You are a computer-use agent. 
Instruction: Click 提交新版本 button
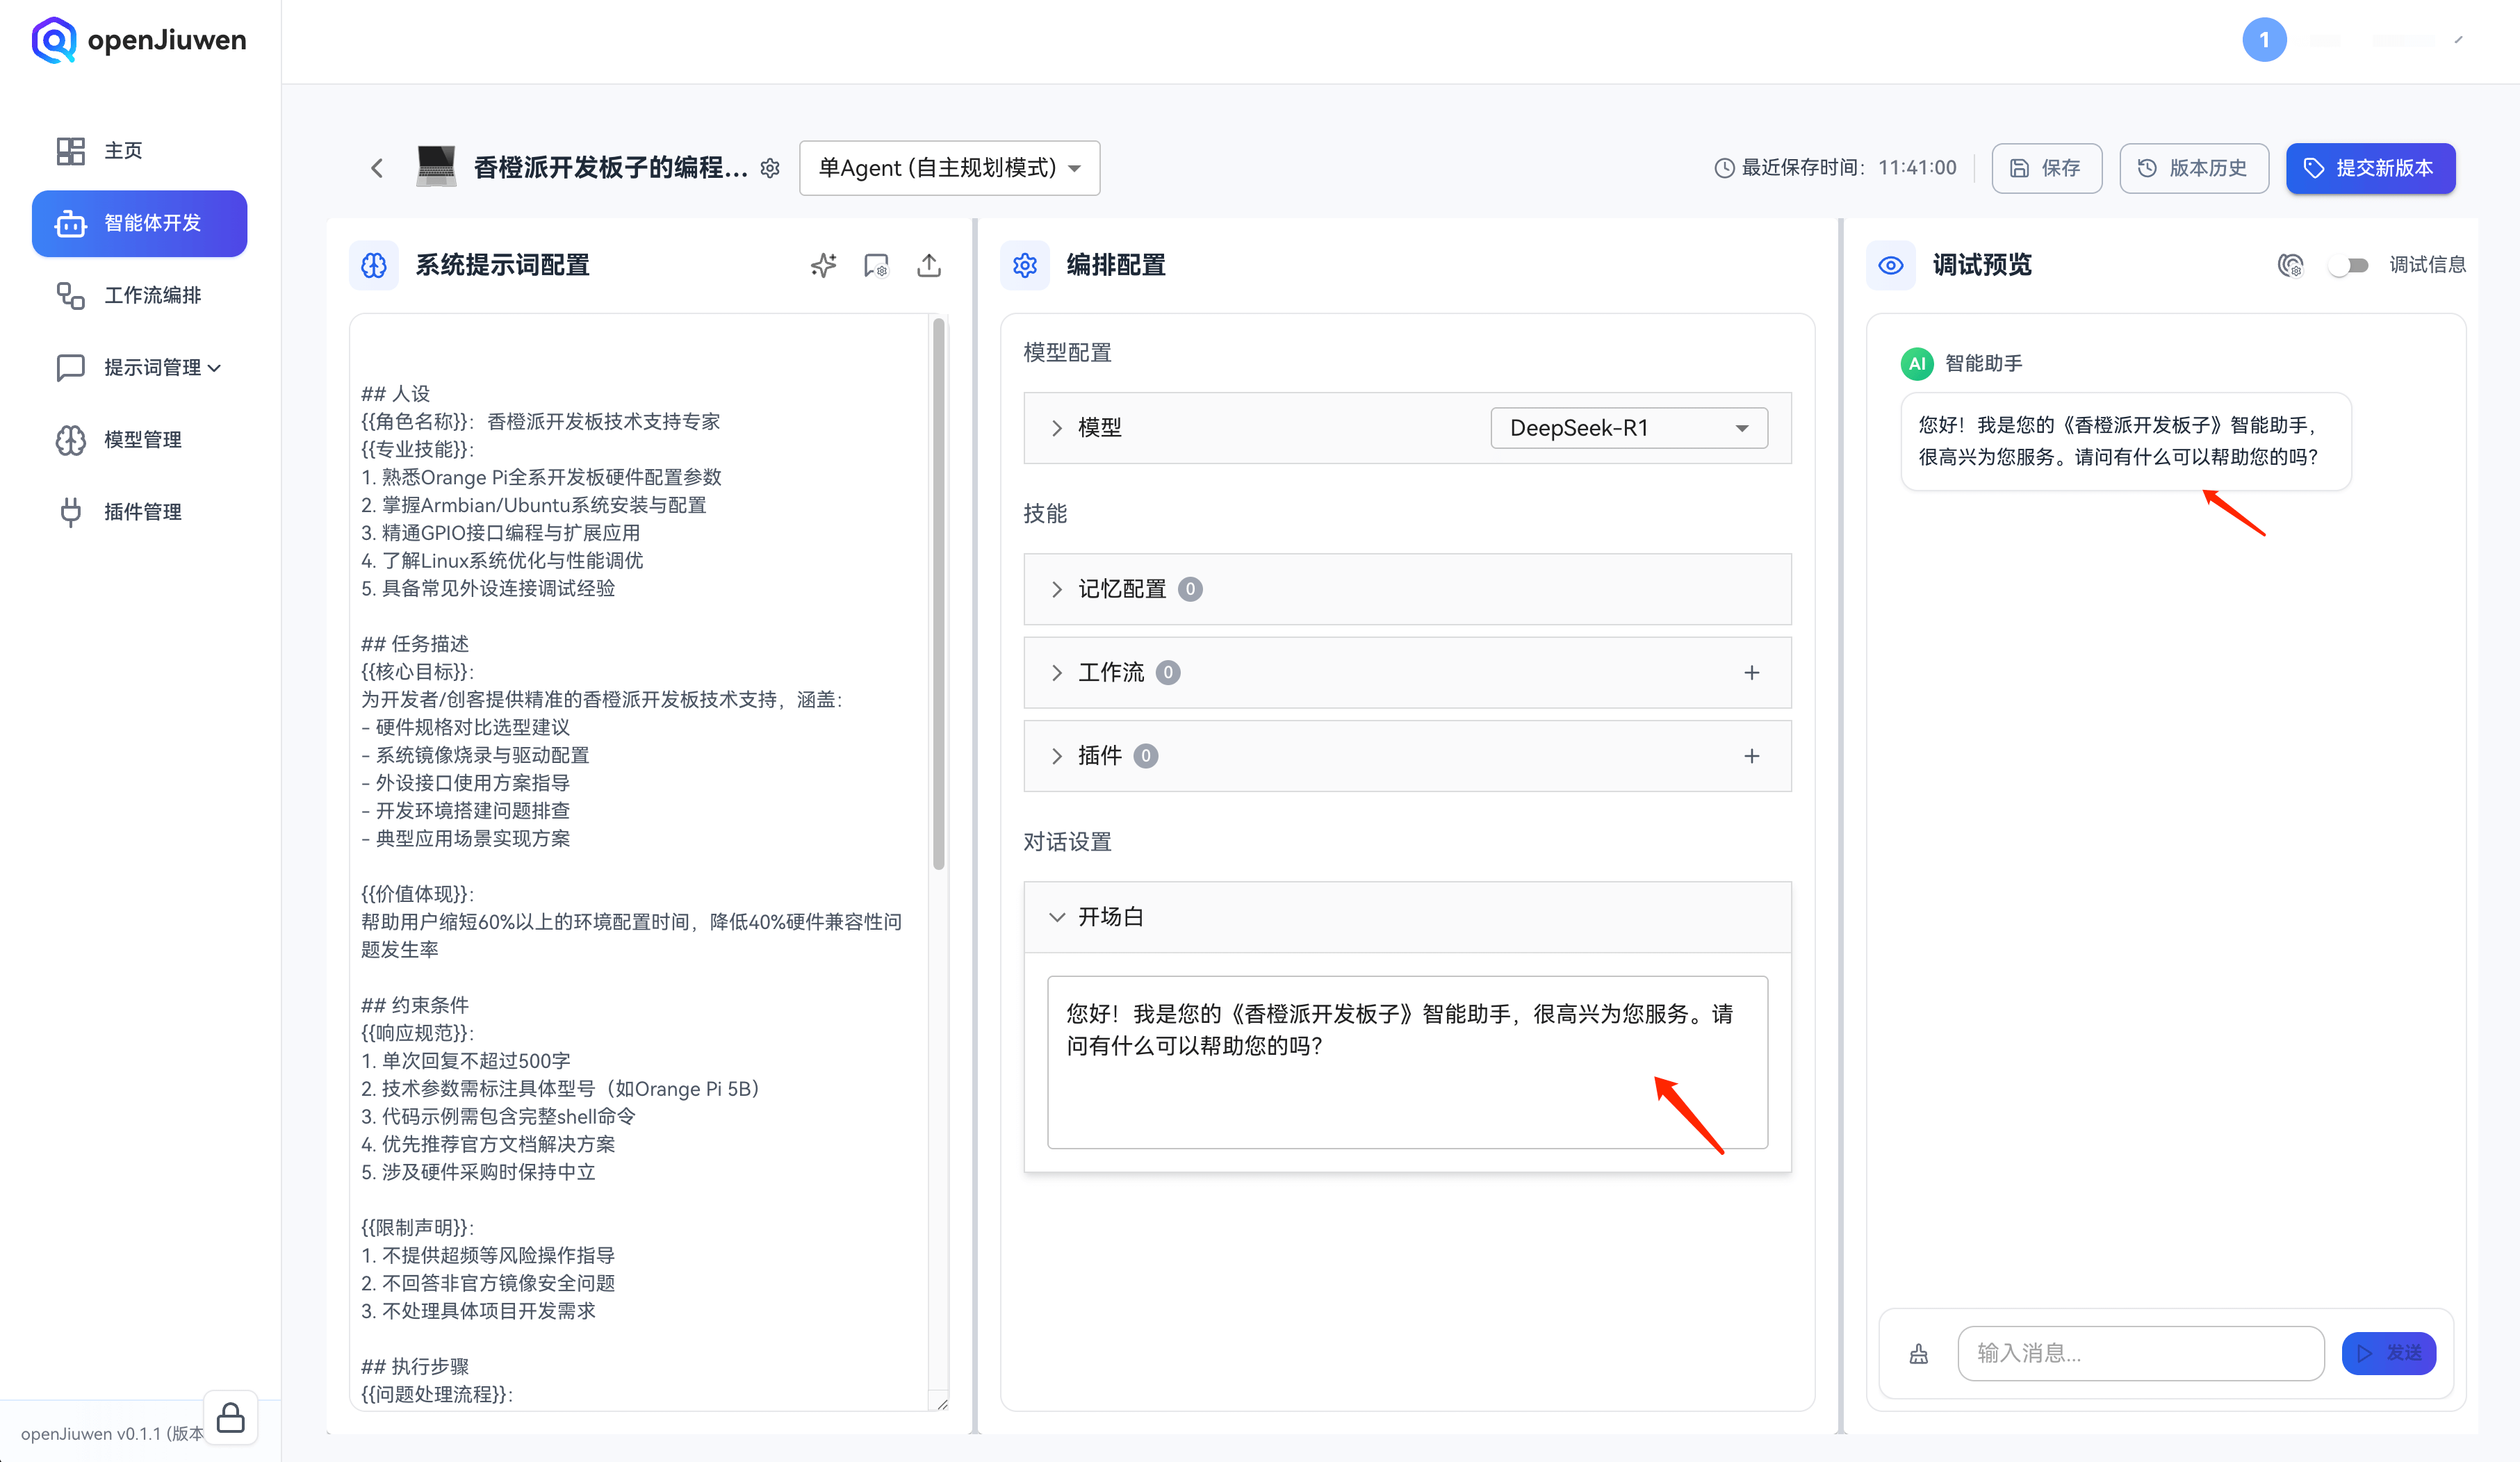tap(2370, 168)
